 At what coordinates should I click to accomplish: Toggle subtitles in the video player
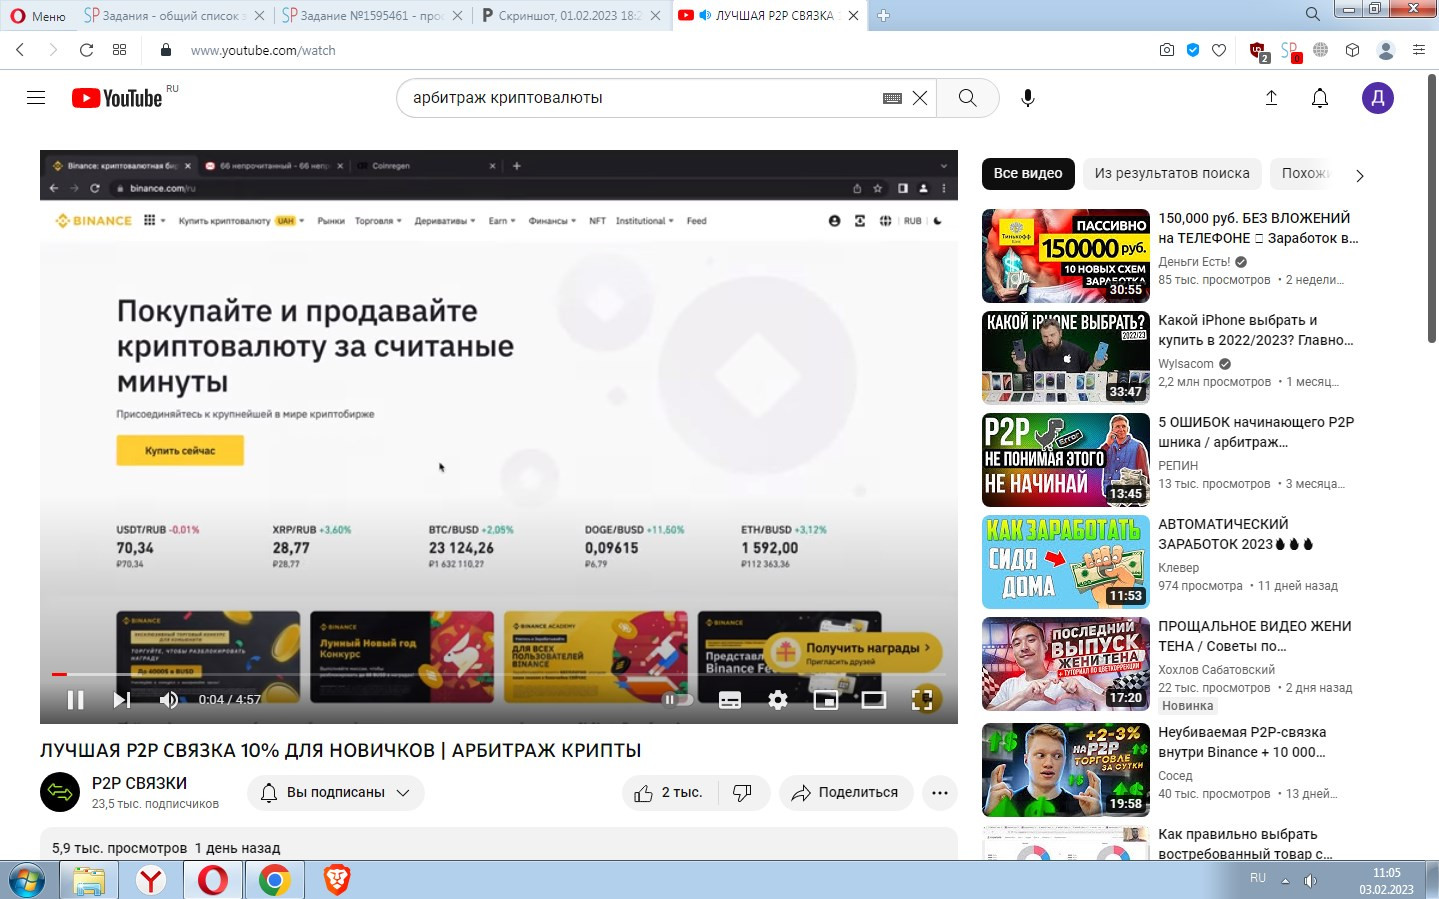click(x=730, y=700)
